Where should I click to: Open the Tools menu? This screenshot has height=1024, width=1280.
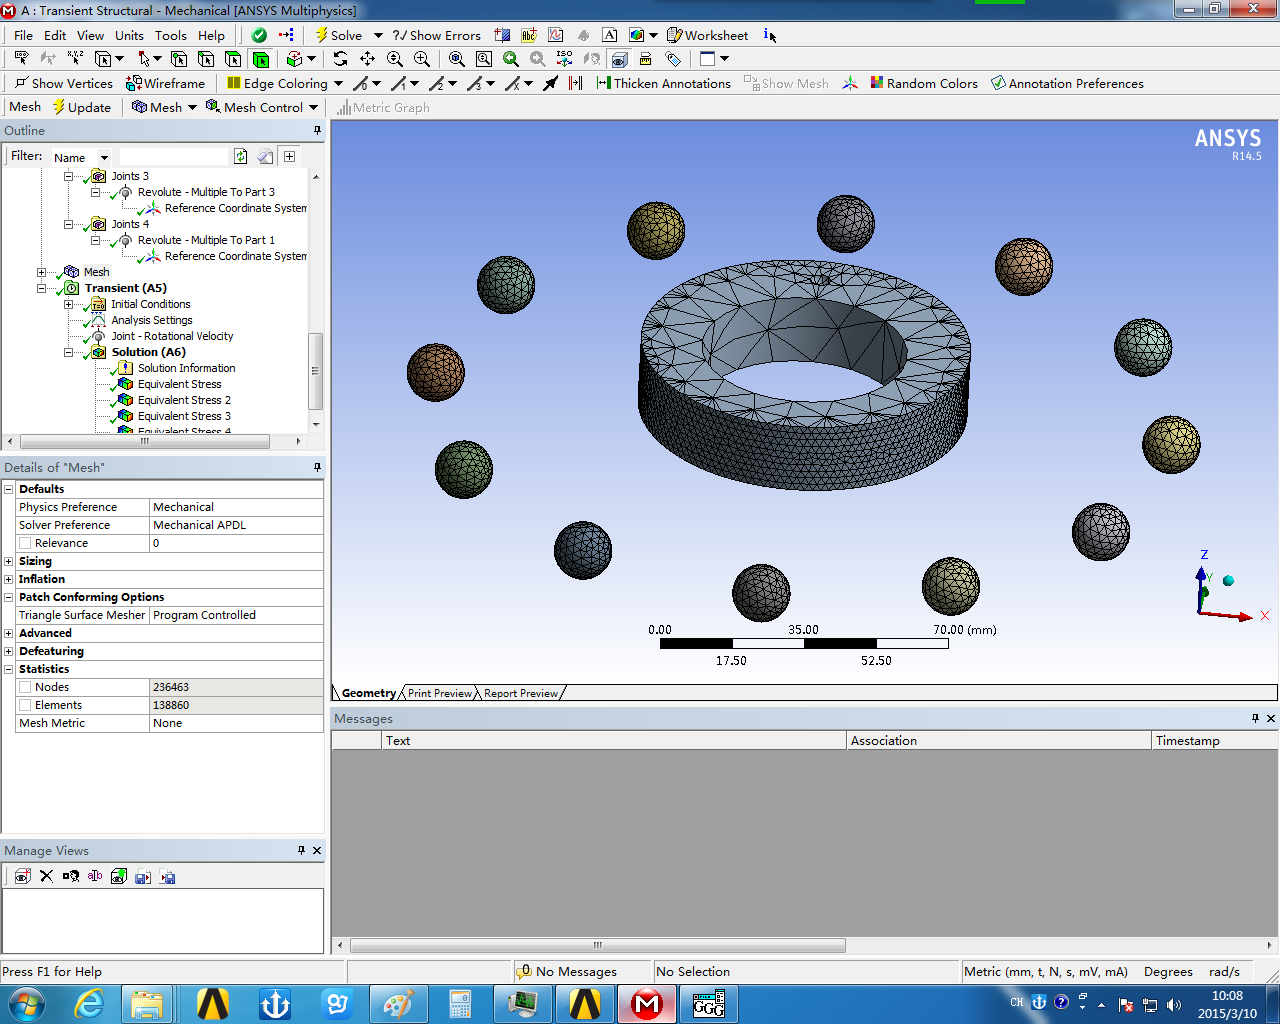tap(170, 35)
